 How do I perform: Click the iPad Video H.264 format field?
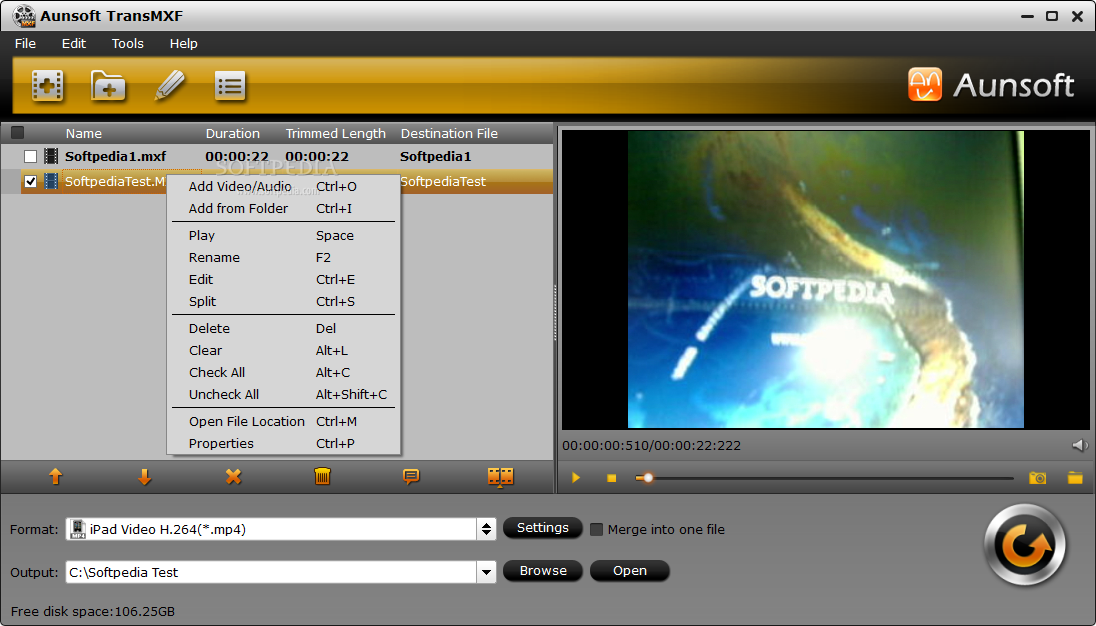coord(271,529)
